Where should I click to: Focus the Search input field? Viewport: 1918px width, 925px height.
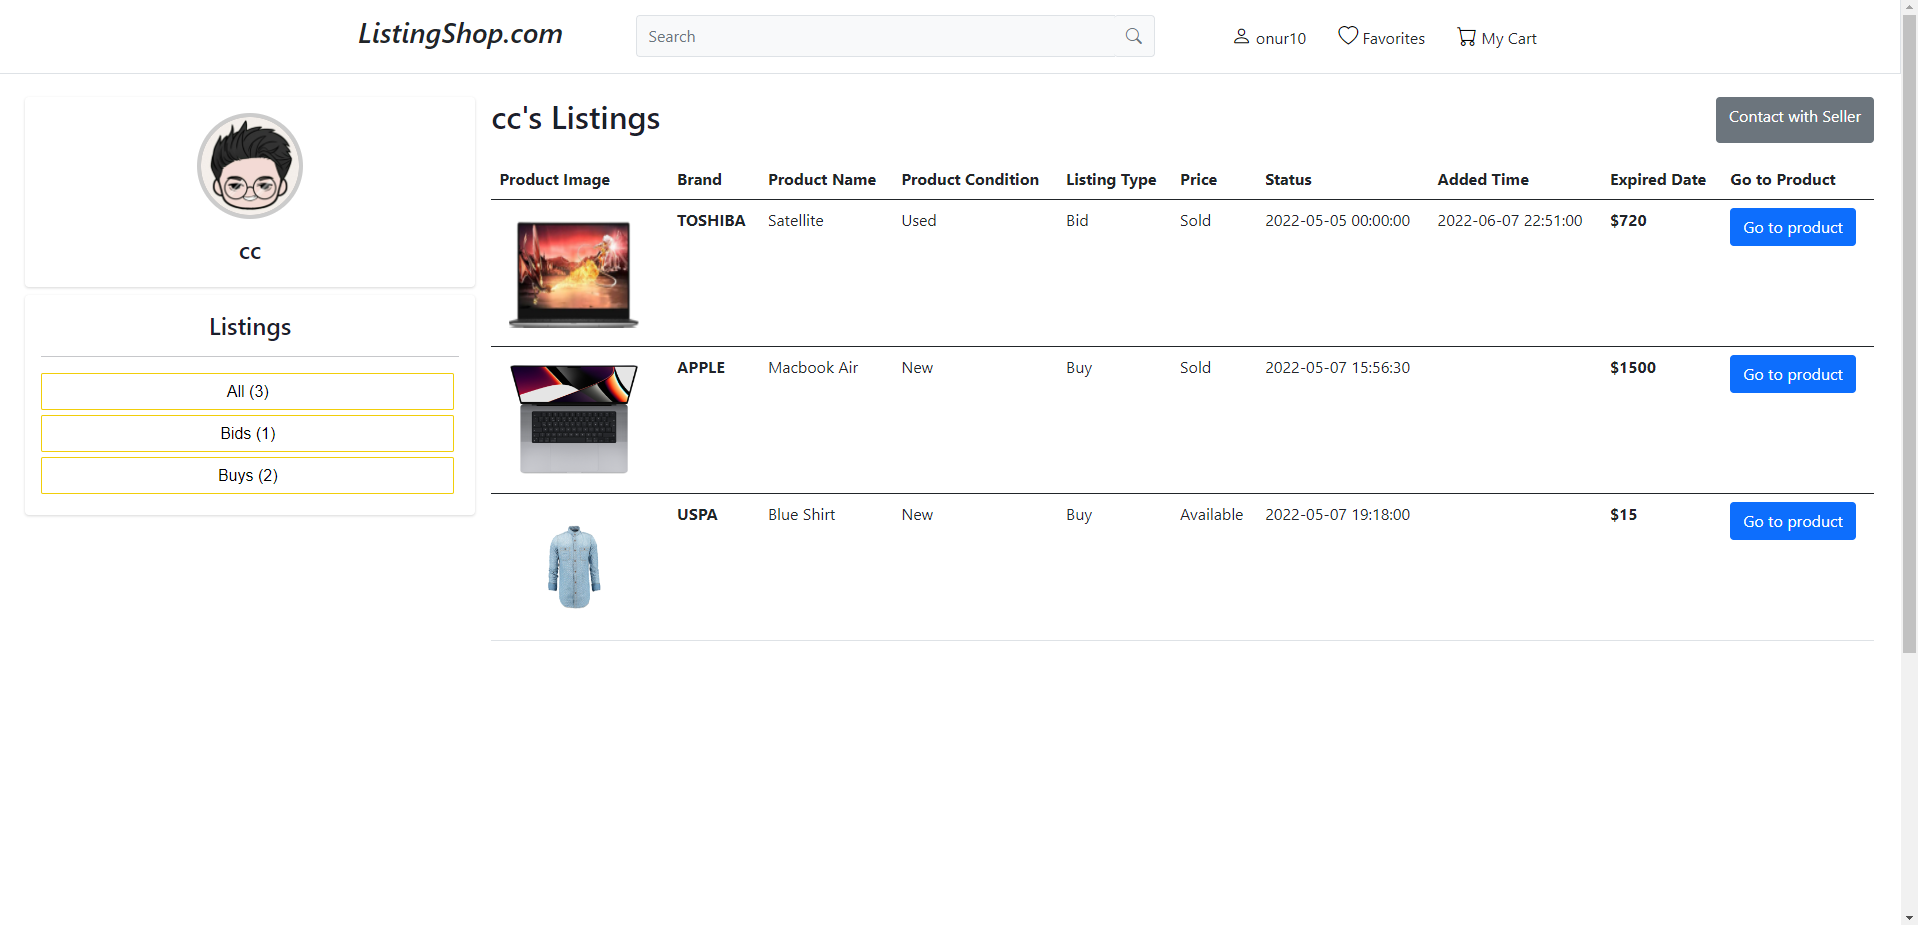(x=877, y=36)
